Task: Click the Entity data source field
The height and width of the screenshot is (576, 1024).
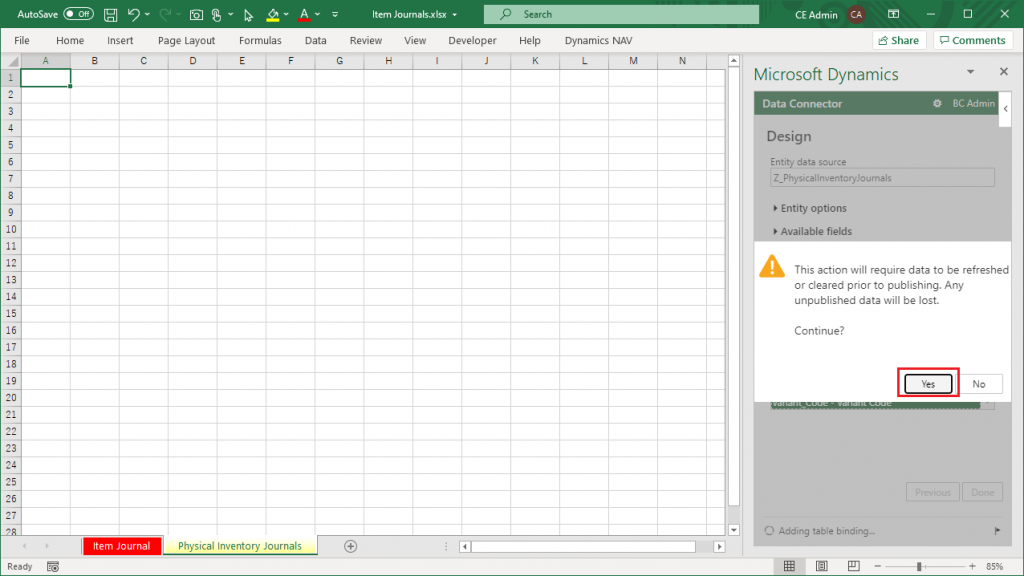Action: (x=882, y=178)
